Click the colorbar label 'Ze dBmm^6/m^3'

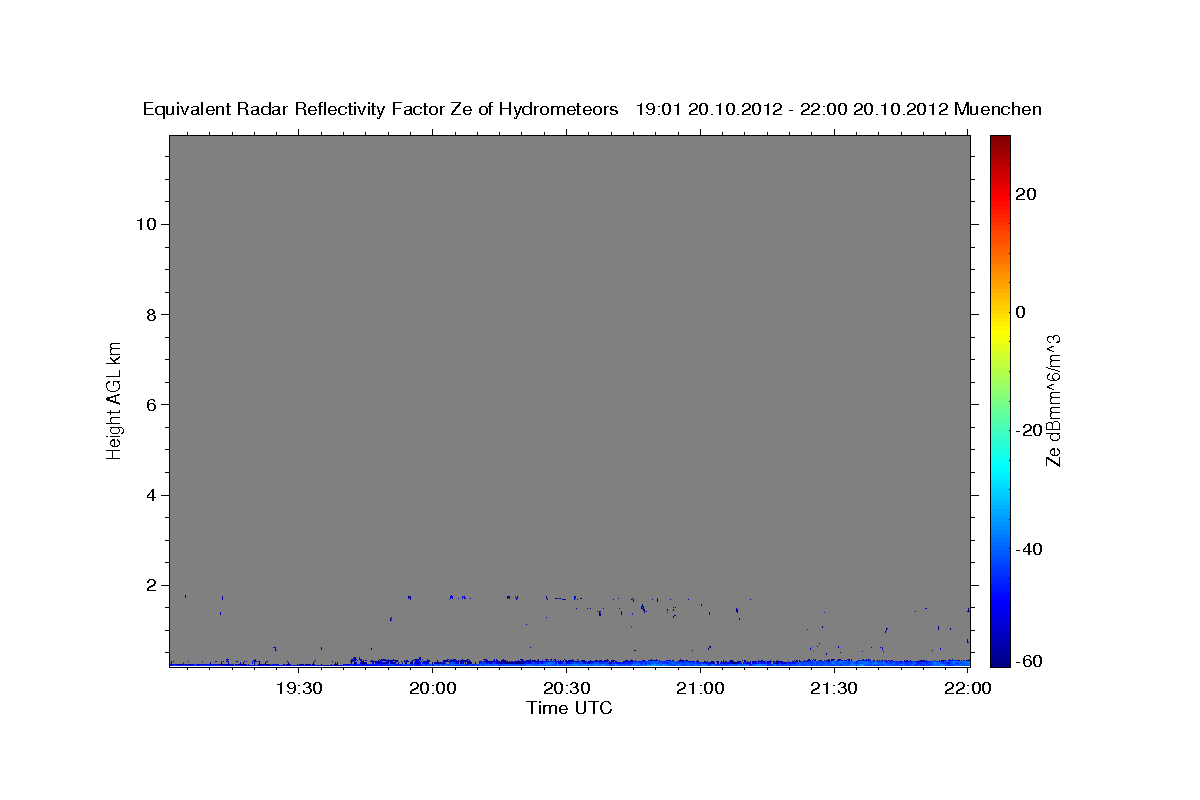pos(1053,399)
